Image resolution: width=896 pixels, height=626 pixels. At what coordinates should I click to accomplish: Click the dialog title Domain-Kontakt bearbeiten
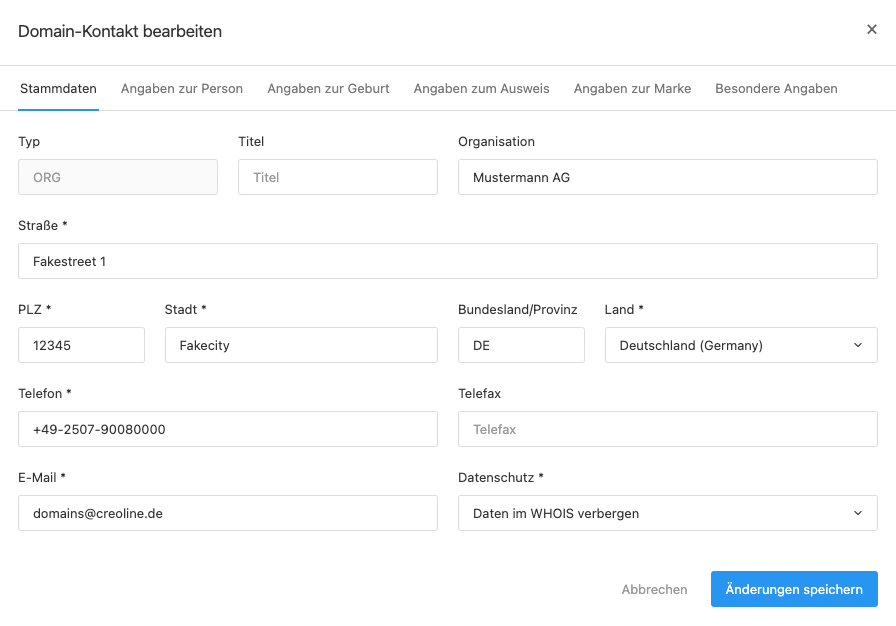click(x=120, y=31)
